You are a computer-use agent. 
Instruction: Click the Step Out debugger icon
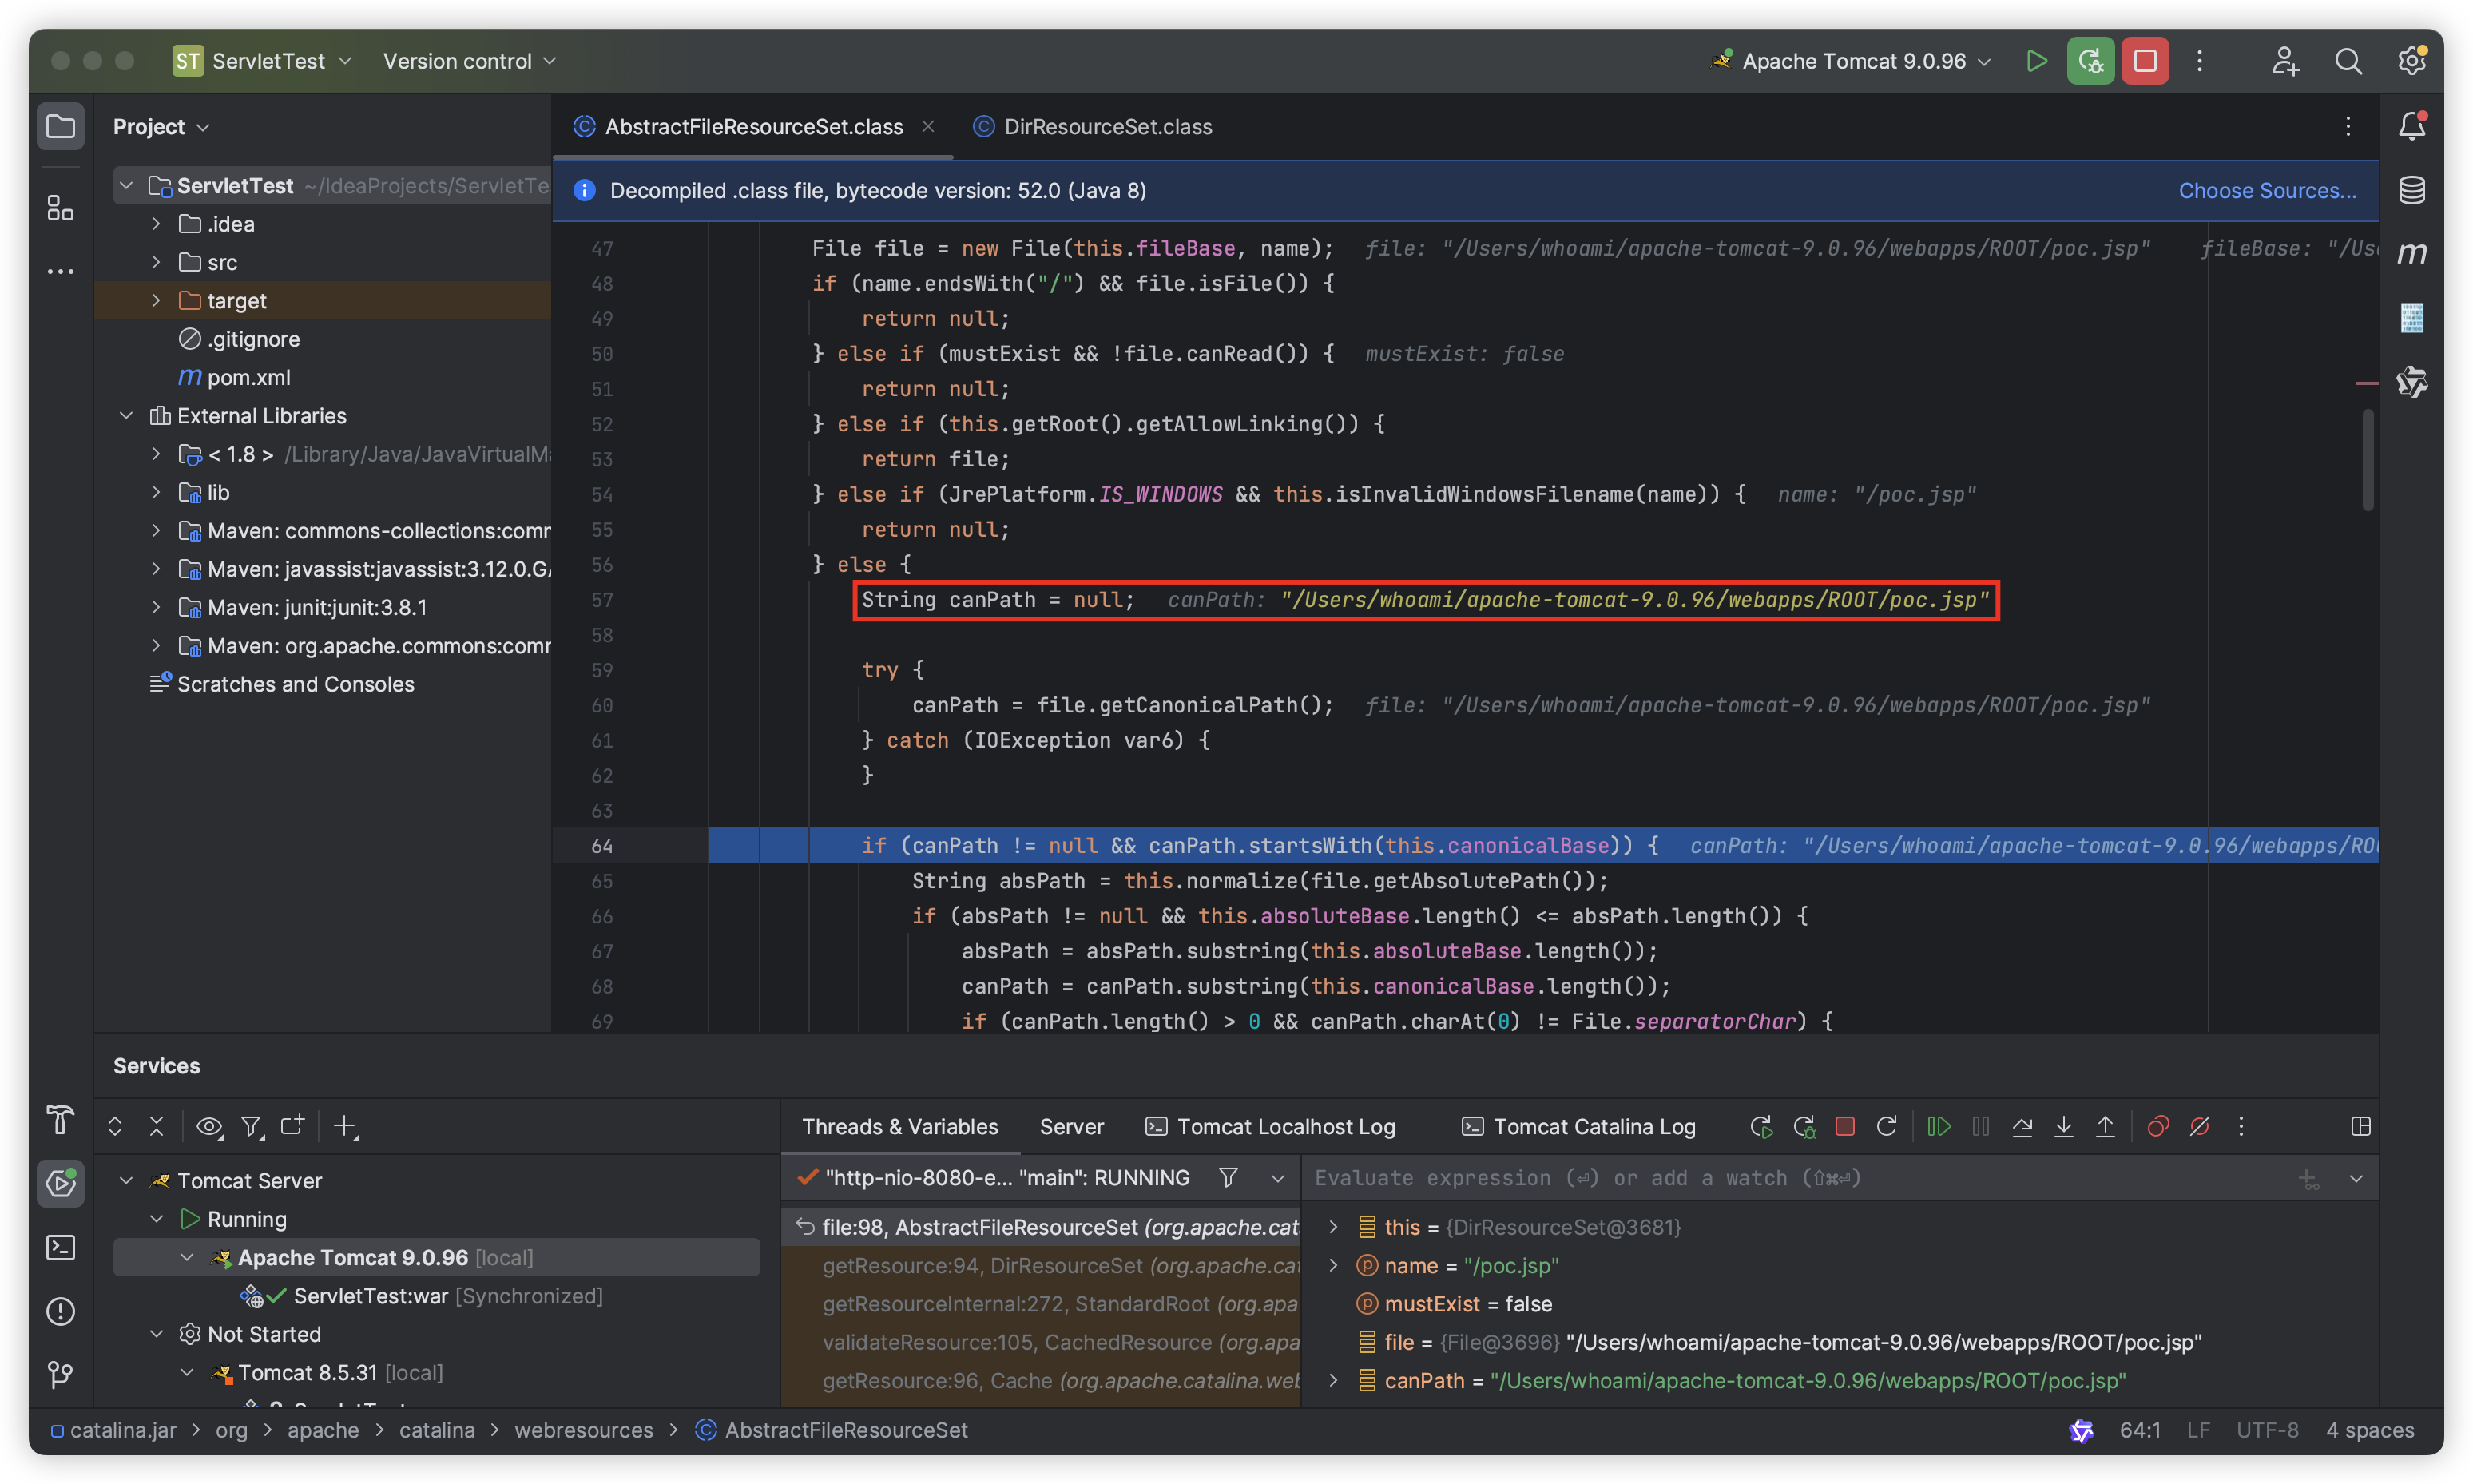[x=2105, y=1127]
